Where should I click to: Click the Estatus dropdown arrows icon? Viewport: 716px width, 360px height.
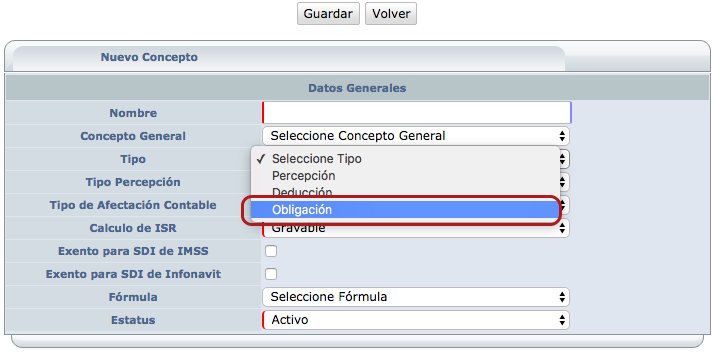562,320
